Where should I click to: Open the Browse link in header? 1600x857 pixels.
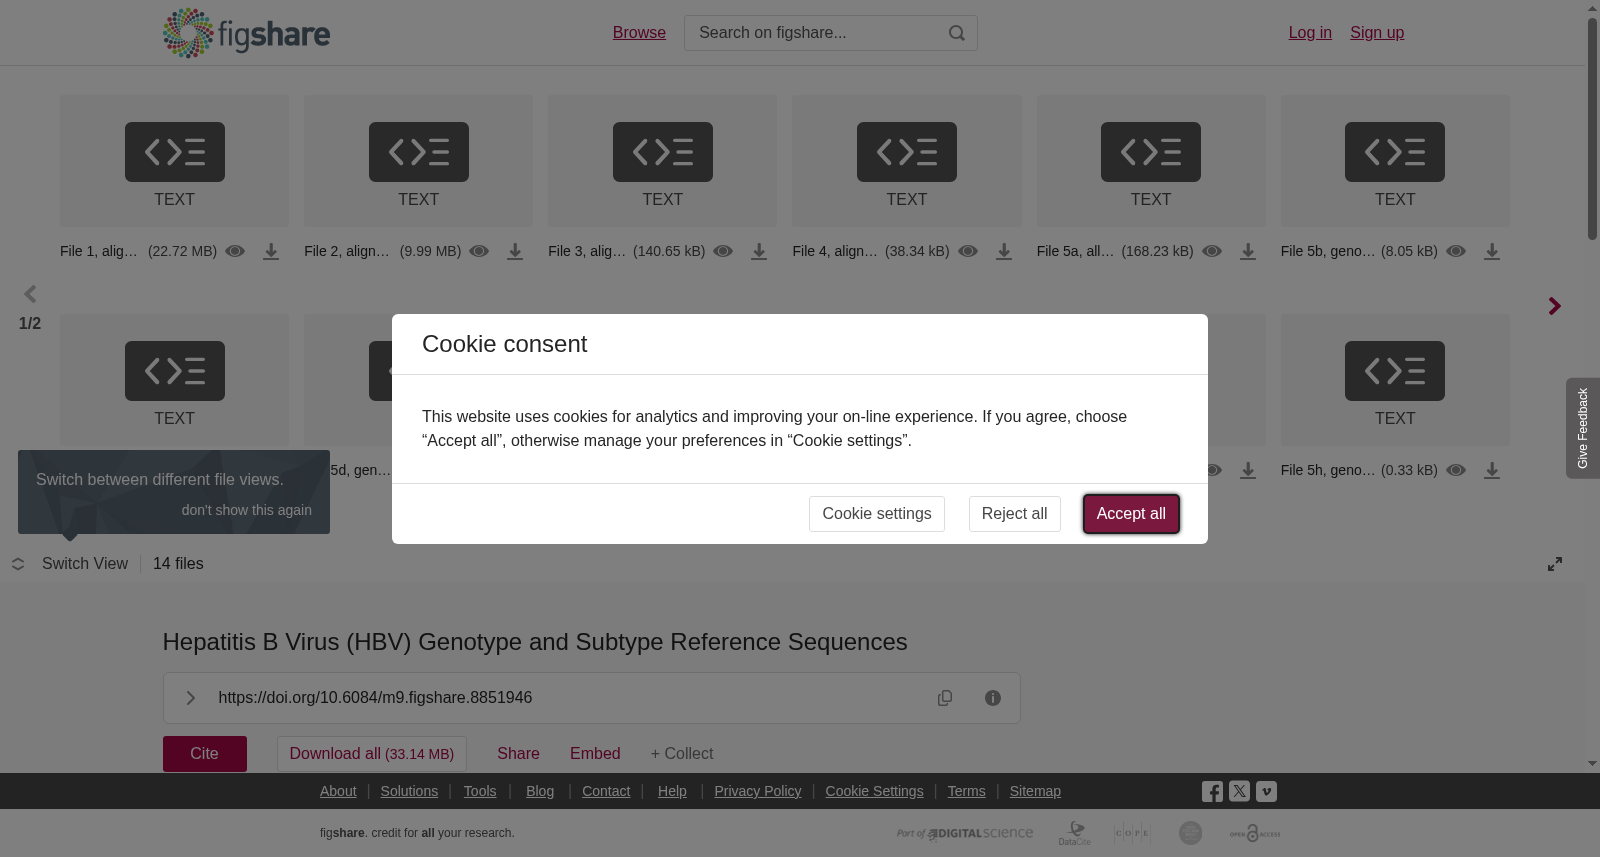639,33
